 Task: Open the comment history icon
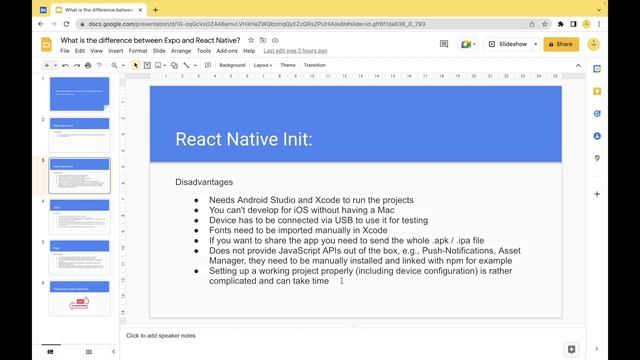[444, 44]
